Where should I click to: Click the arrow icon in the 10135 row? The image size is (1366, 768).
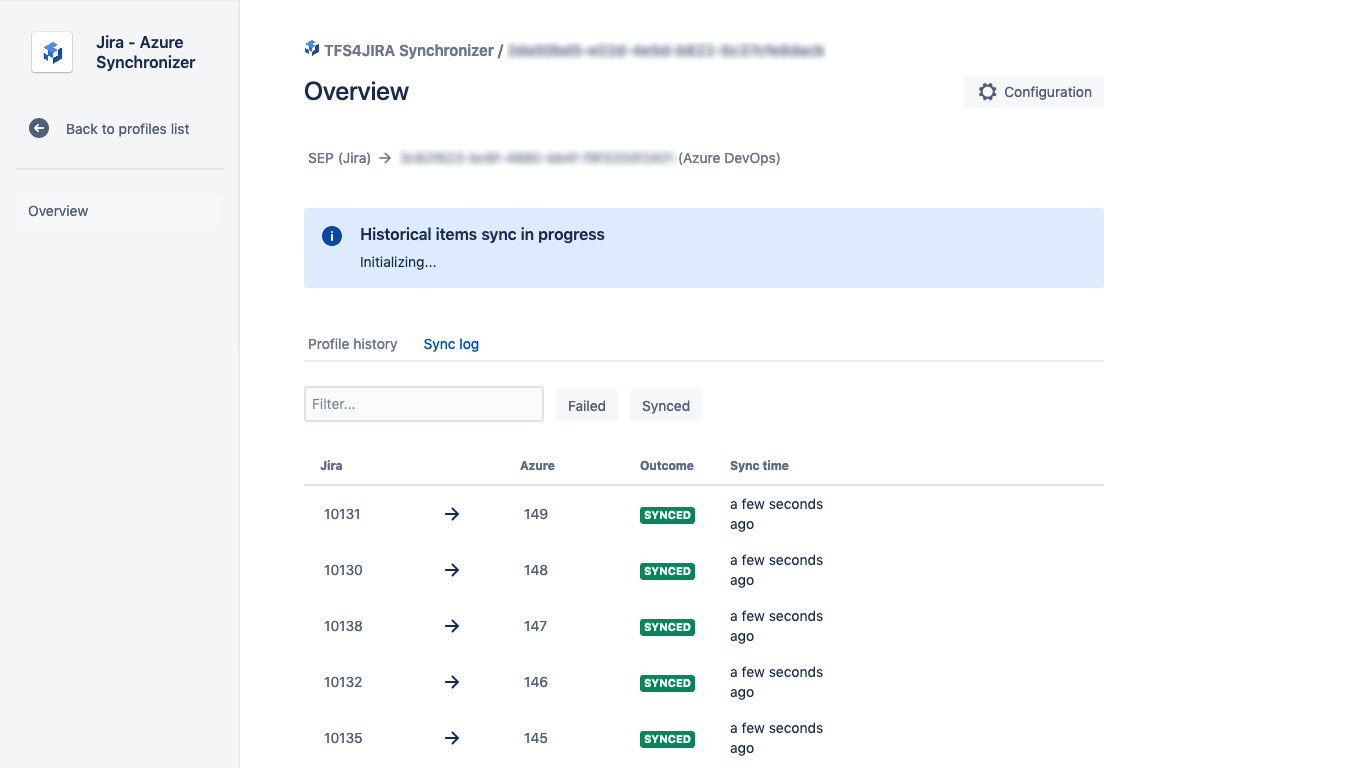click(452, 738)
